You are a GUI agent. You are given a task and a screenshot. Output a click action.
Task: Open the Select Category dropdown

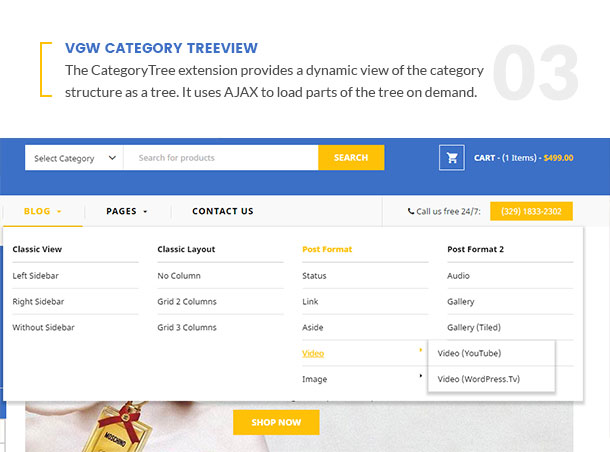pyautogui.click(x=72, y=158)
